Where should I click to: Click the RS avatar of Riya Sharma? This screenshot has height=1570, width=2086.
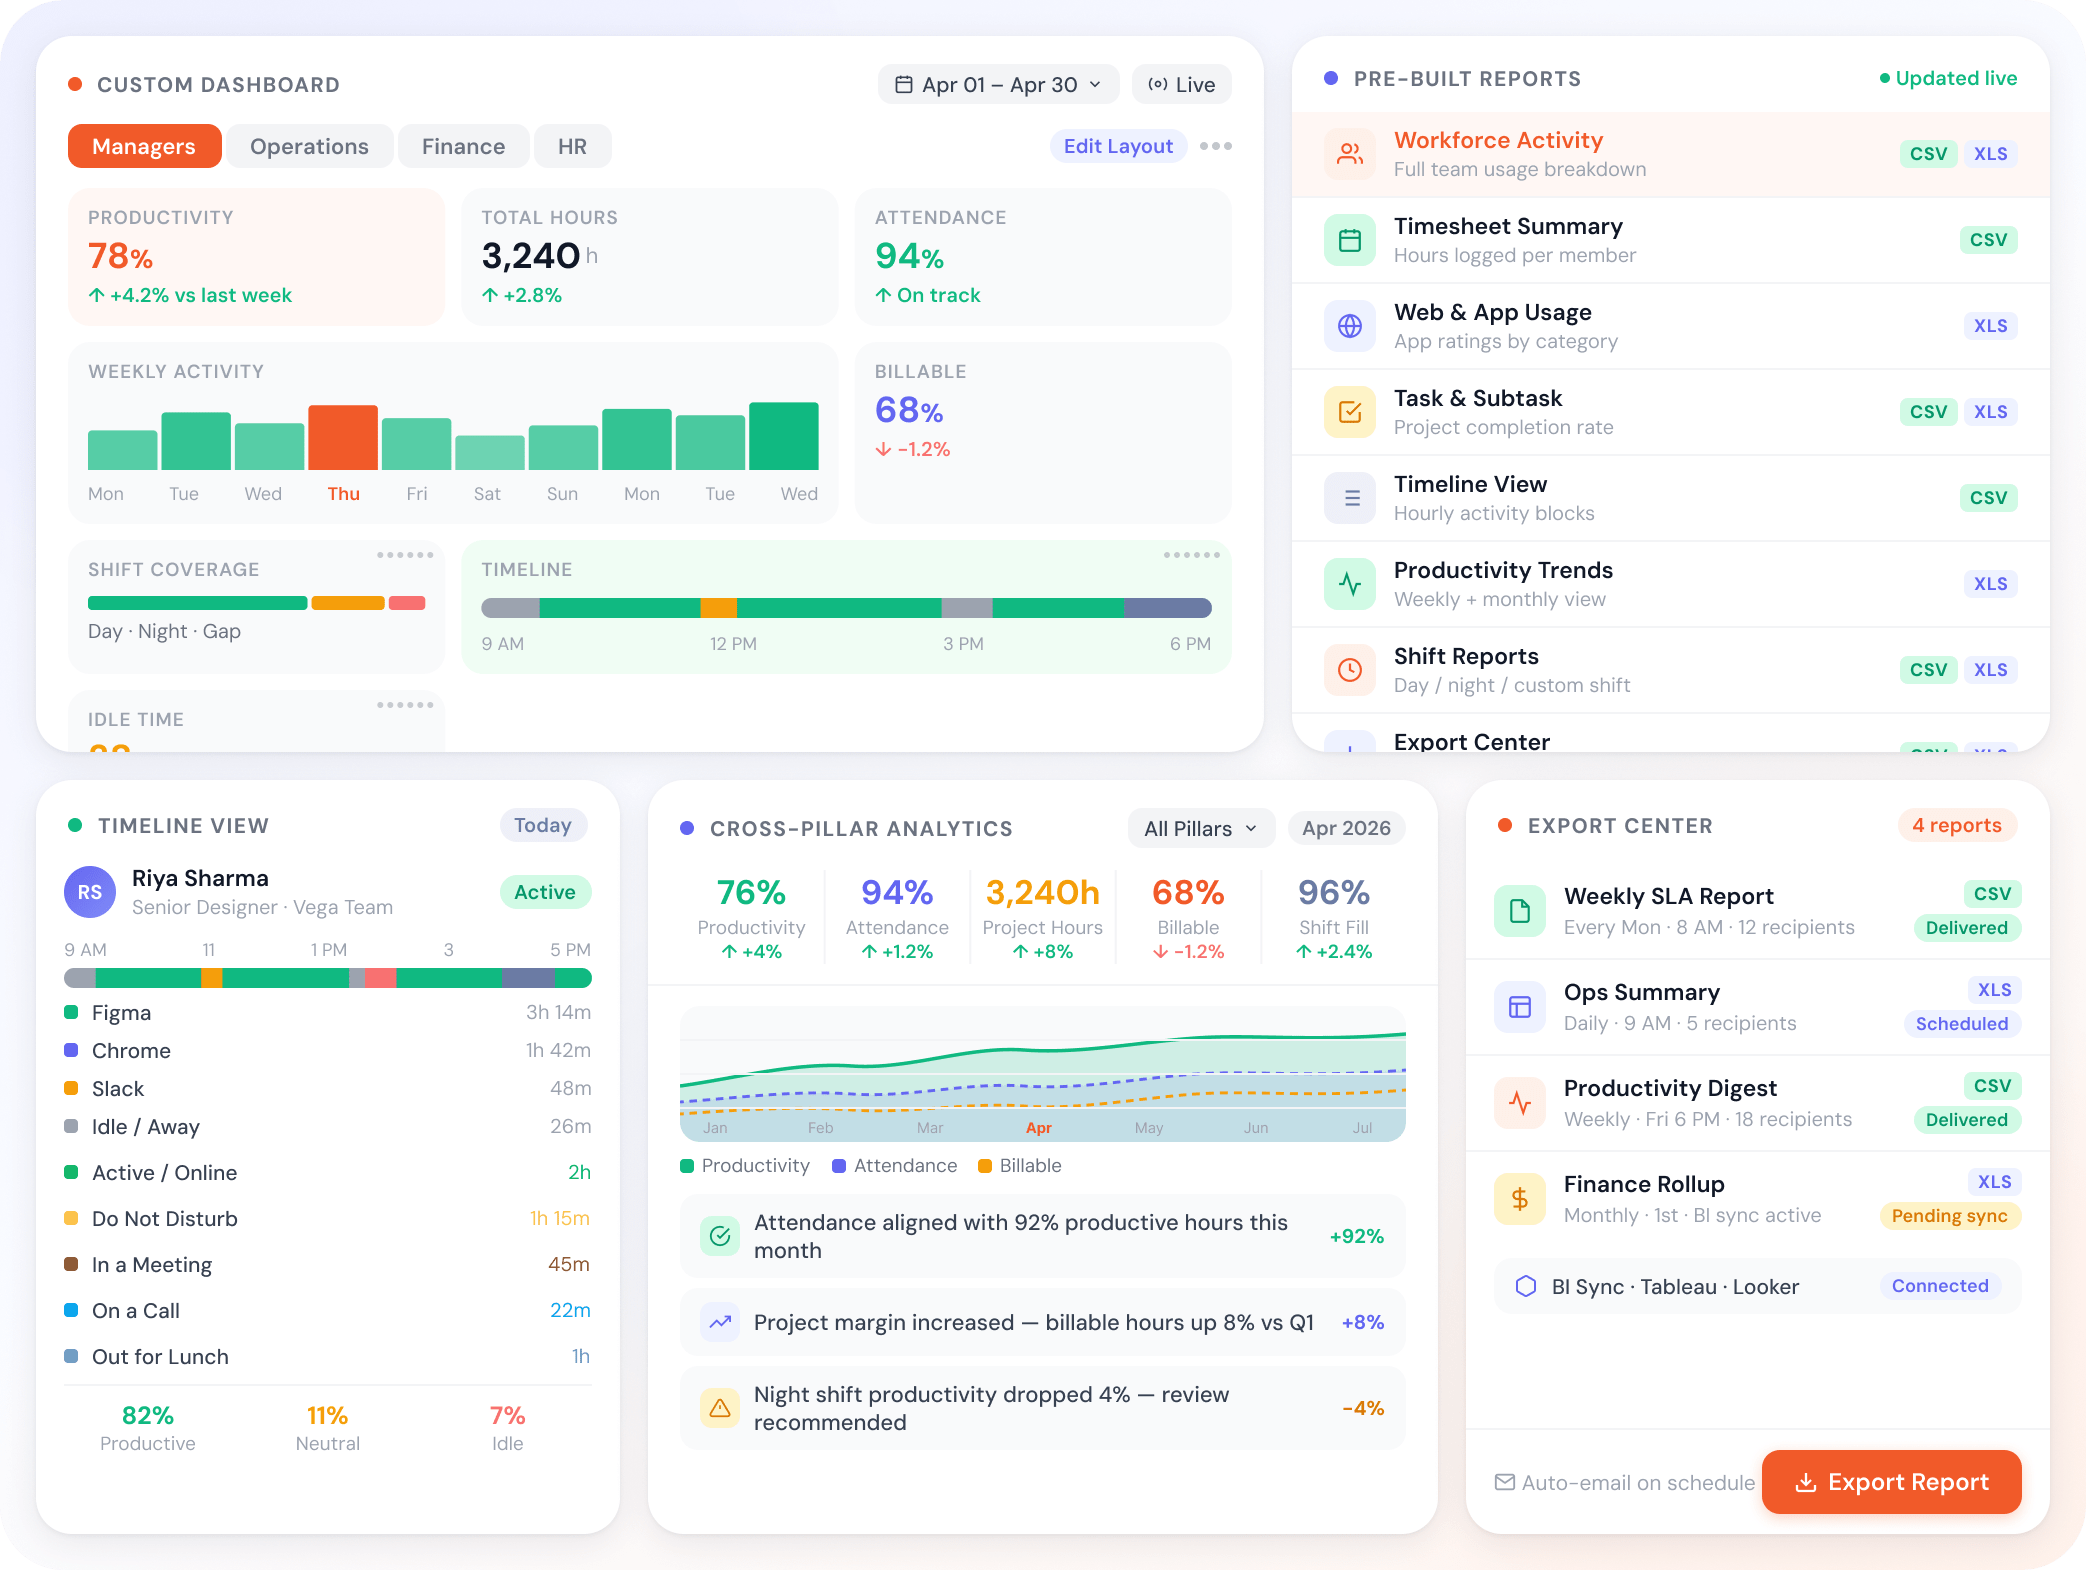(x=90, y=892)
